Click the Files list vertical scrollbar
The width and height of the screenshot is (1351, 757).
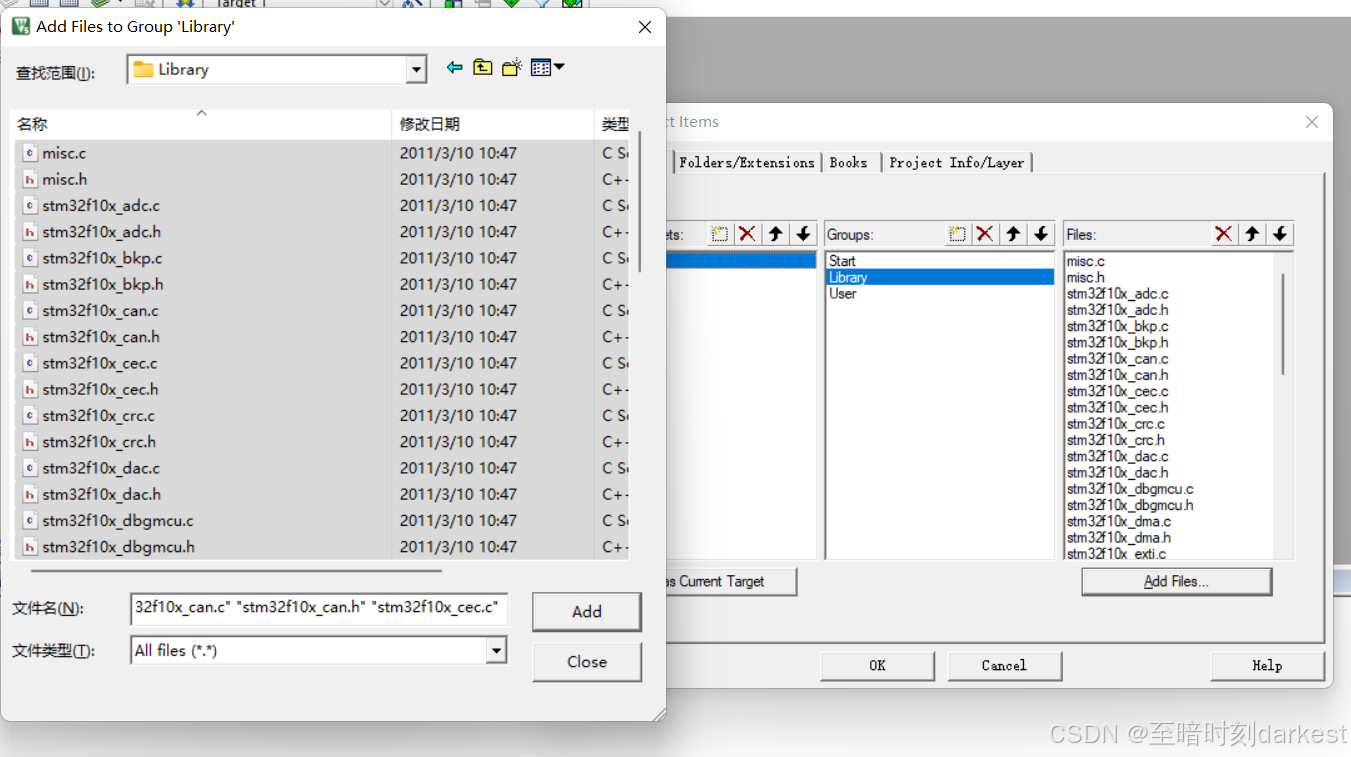pos(1283,324)
